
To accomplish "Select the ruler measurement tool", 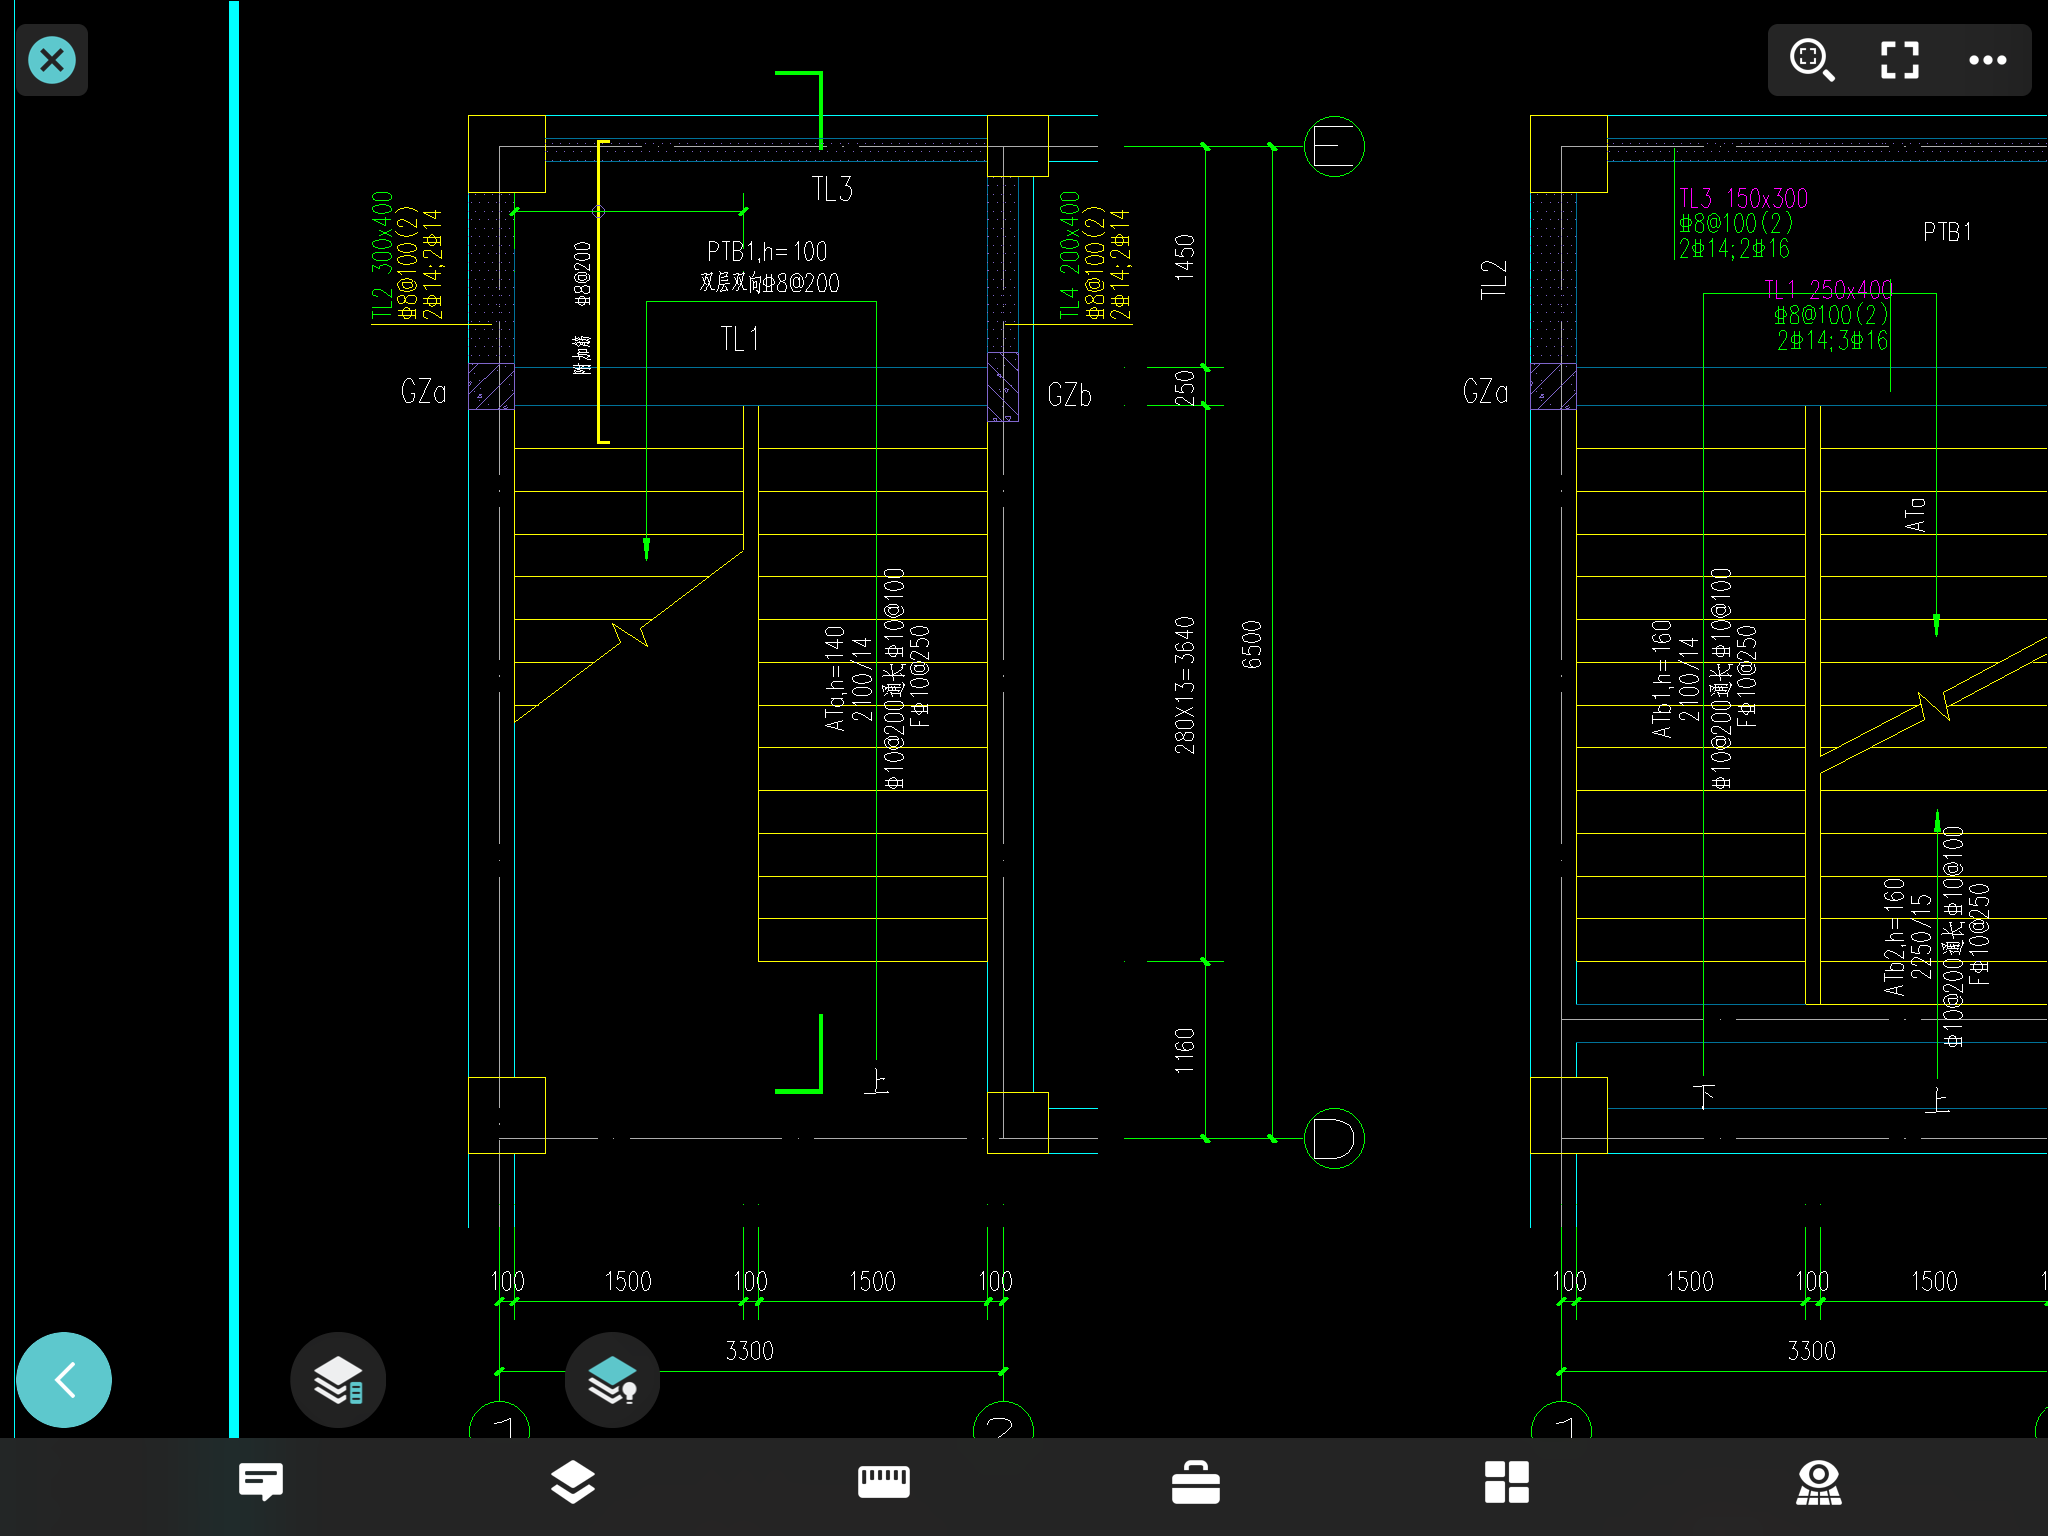I will click(x=884, y=1481).
